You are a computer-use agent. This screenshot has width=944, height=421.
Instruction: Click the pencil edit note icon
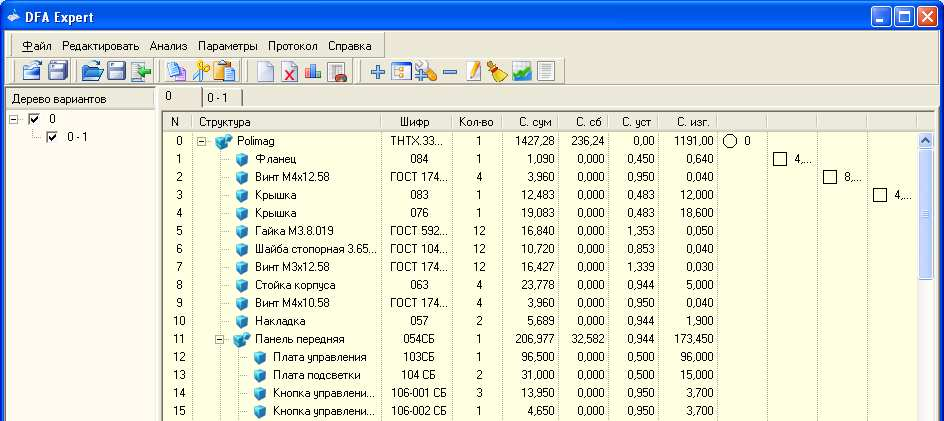[474, 72]
